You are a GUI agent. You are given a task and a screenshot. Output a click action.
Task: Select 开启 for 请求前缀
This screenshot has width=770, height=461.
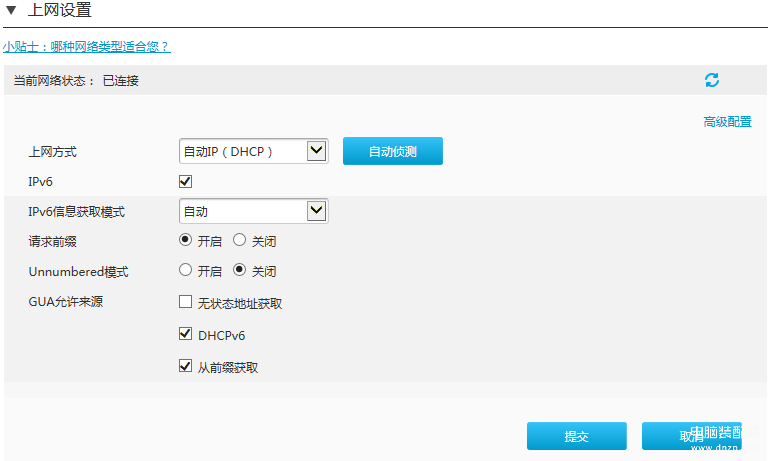tap(185, 240)
